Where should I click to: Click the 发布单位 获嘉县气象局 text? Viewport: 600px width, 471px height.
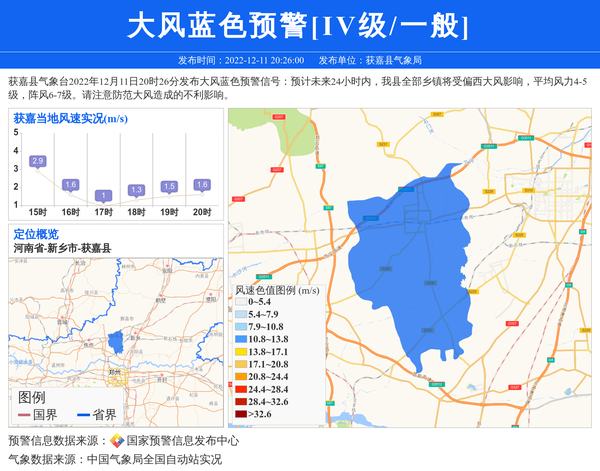pyautogui.click(x=370, y=60)
